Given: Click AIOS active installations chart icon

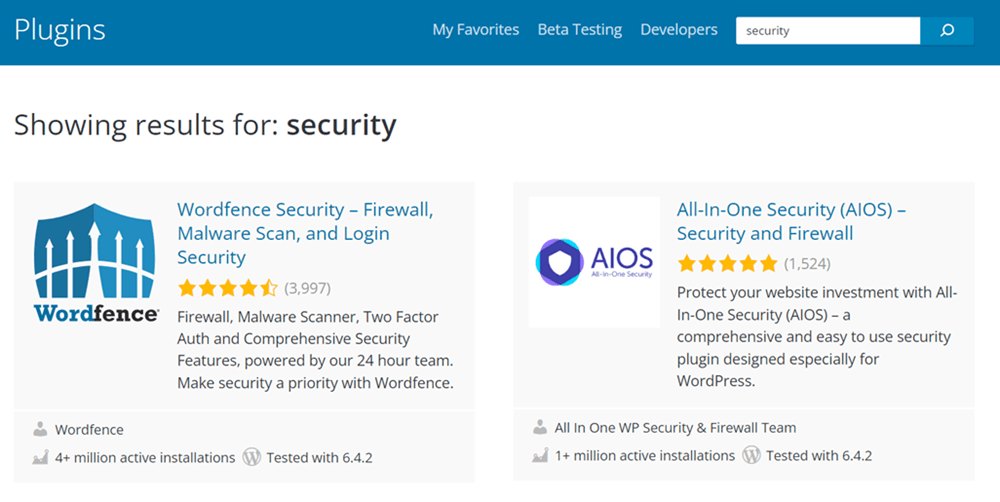Looking at the screenshot, I should tap(540, 455).
